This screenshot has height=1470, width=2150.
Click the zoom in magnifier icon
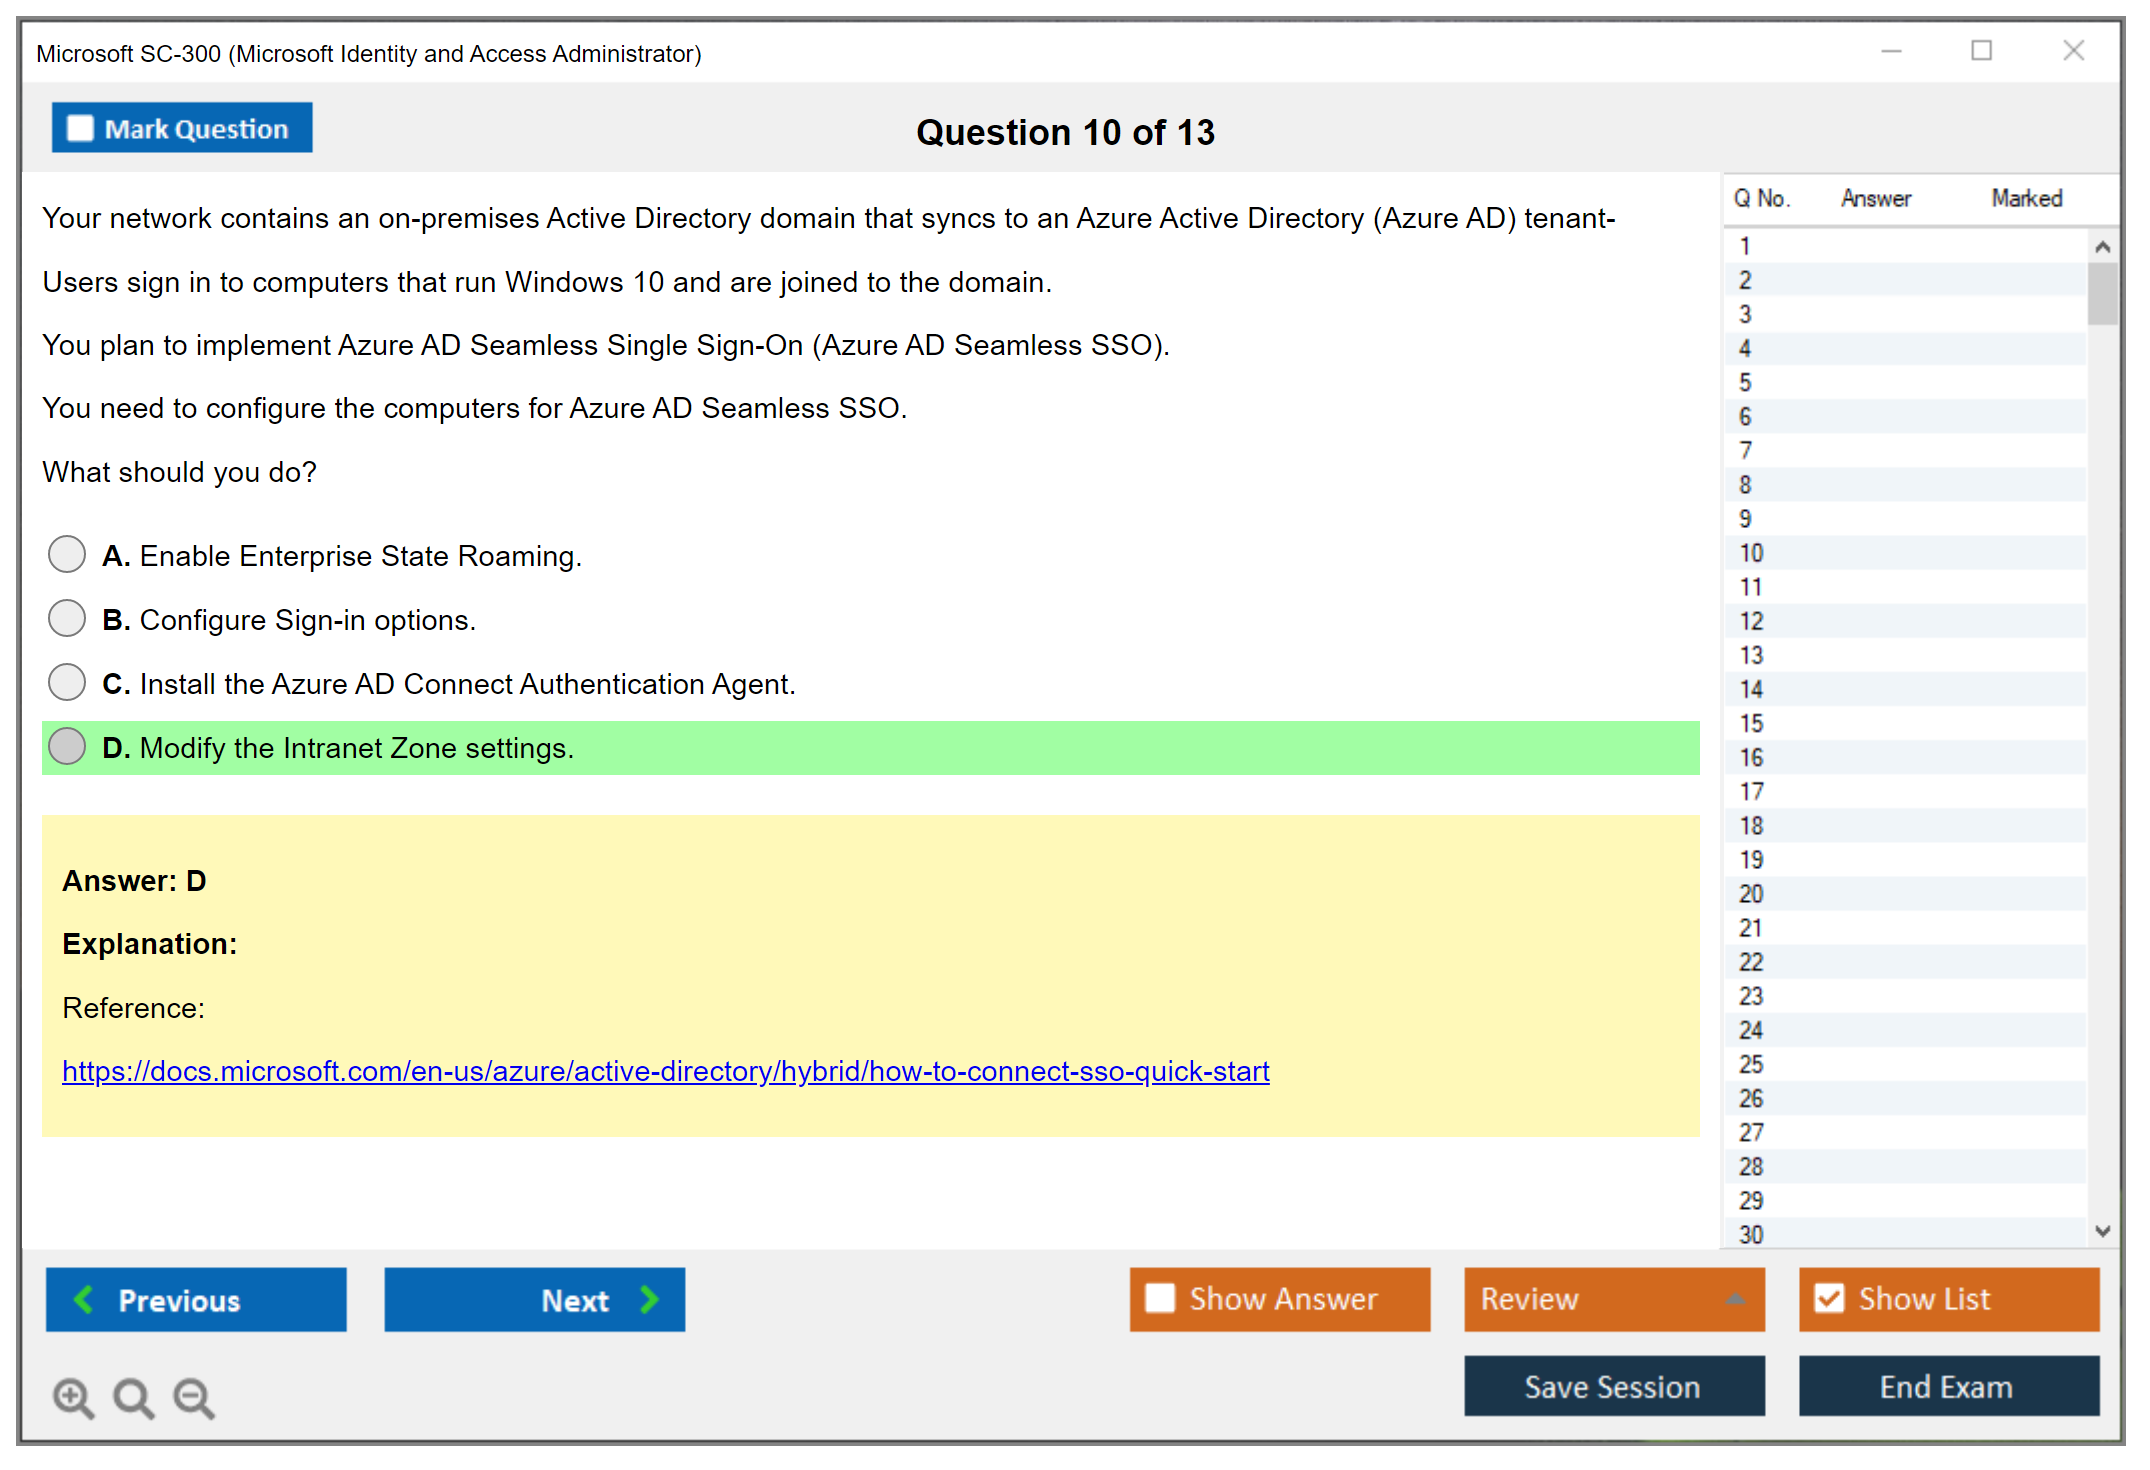(73, 1397)
